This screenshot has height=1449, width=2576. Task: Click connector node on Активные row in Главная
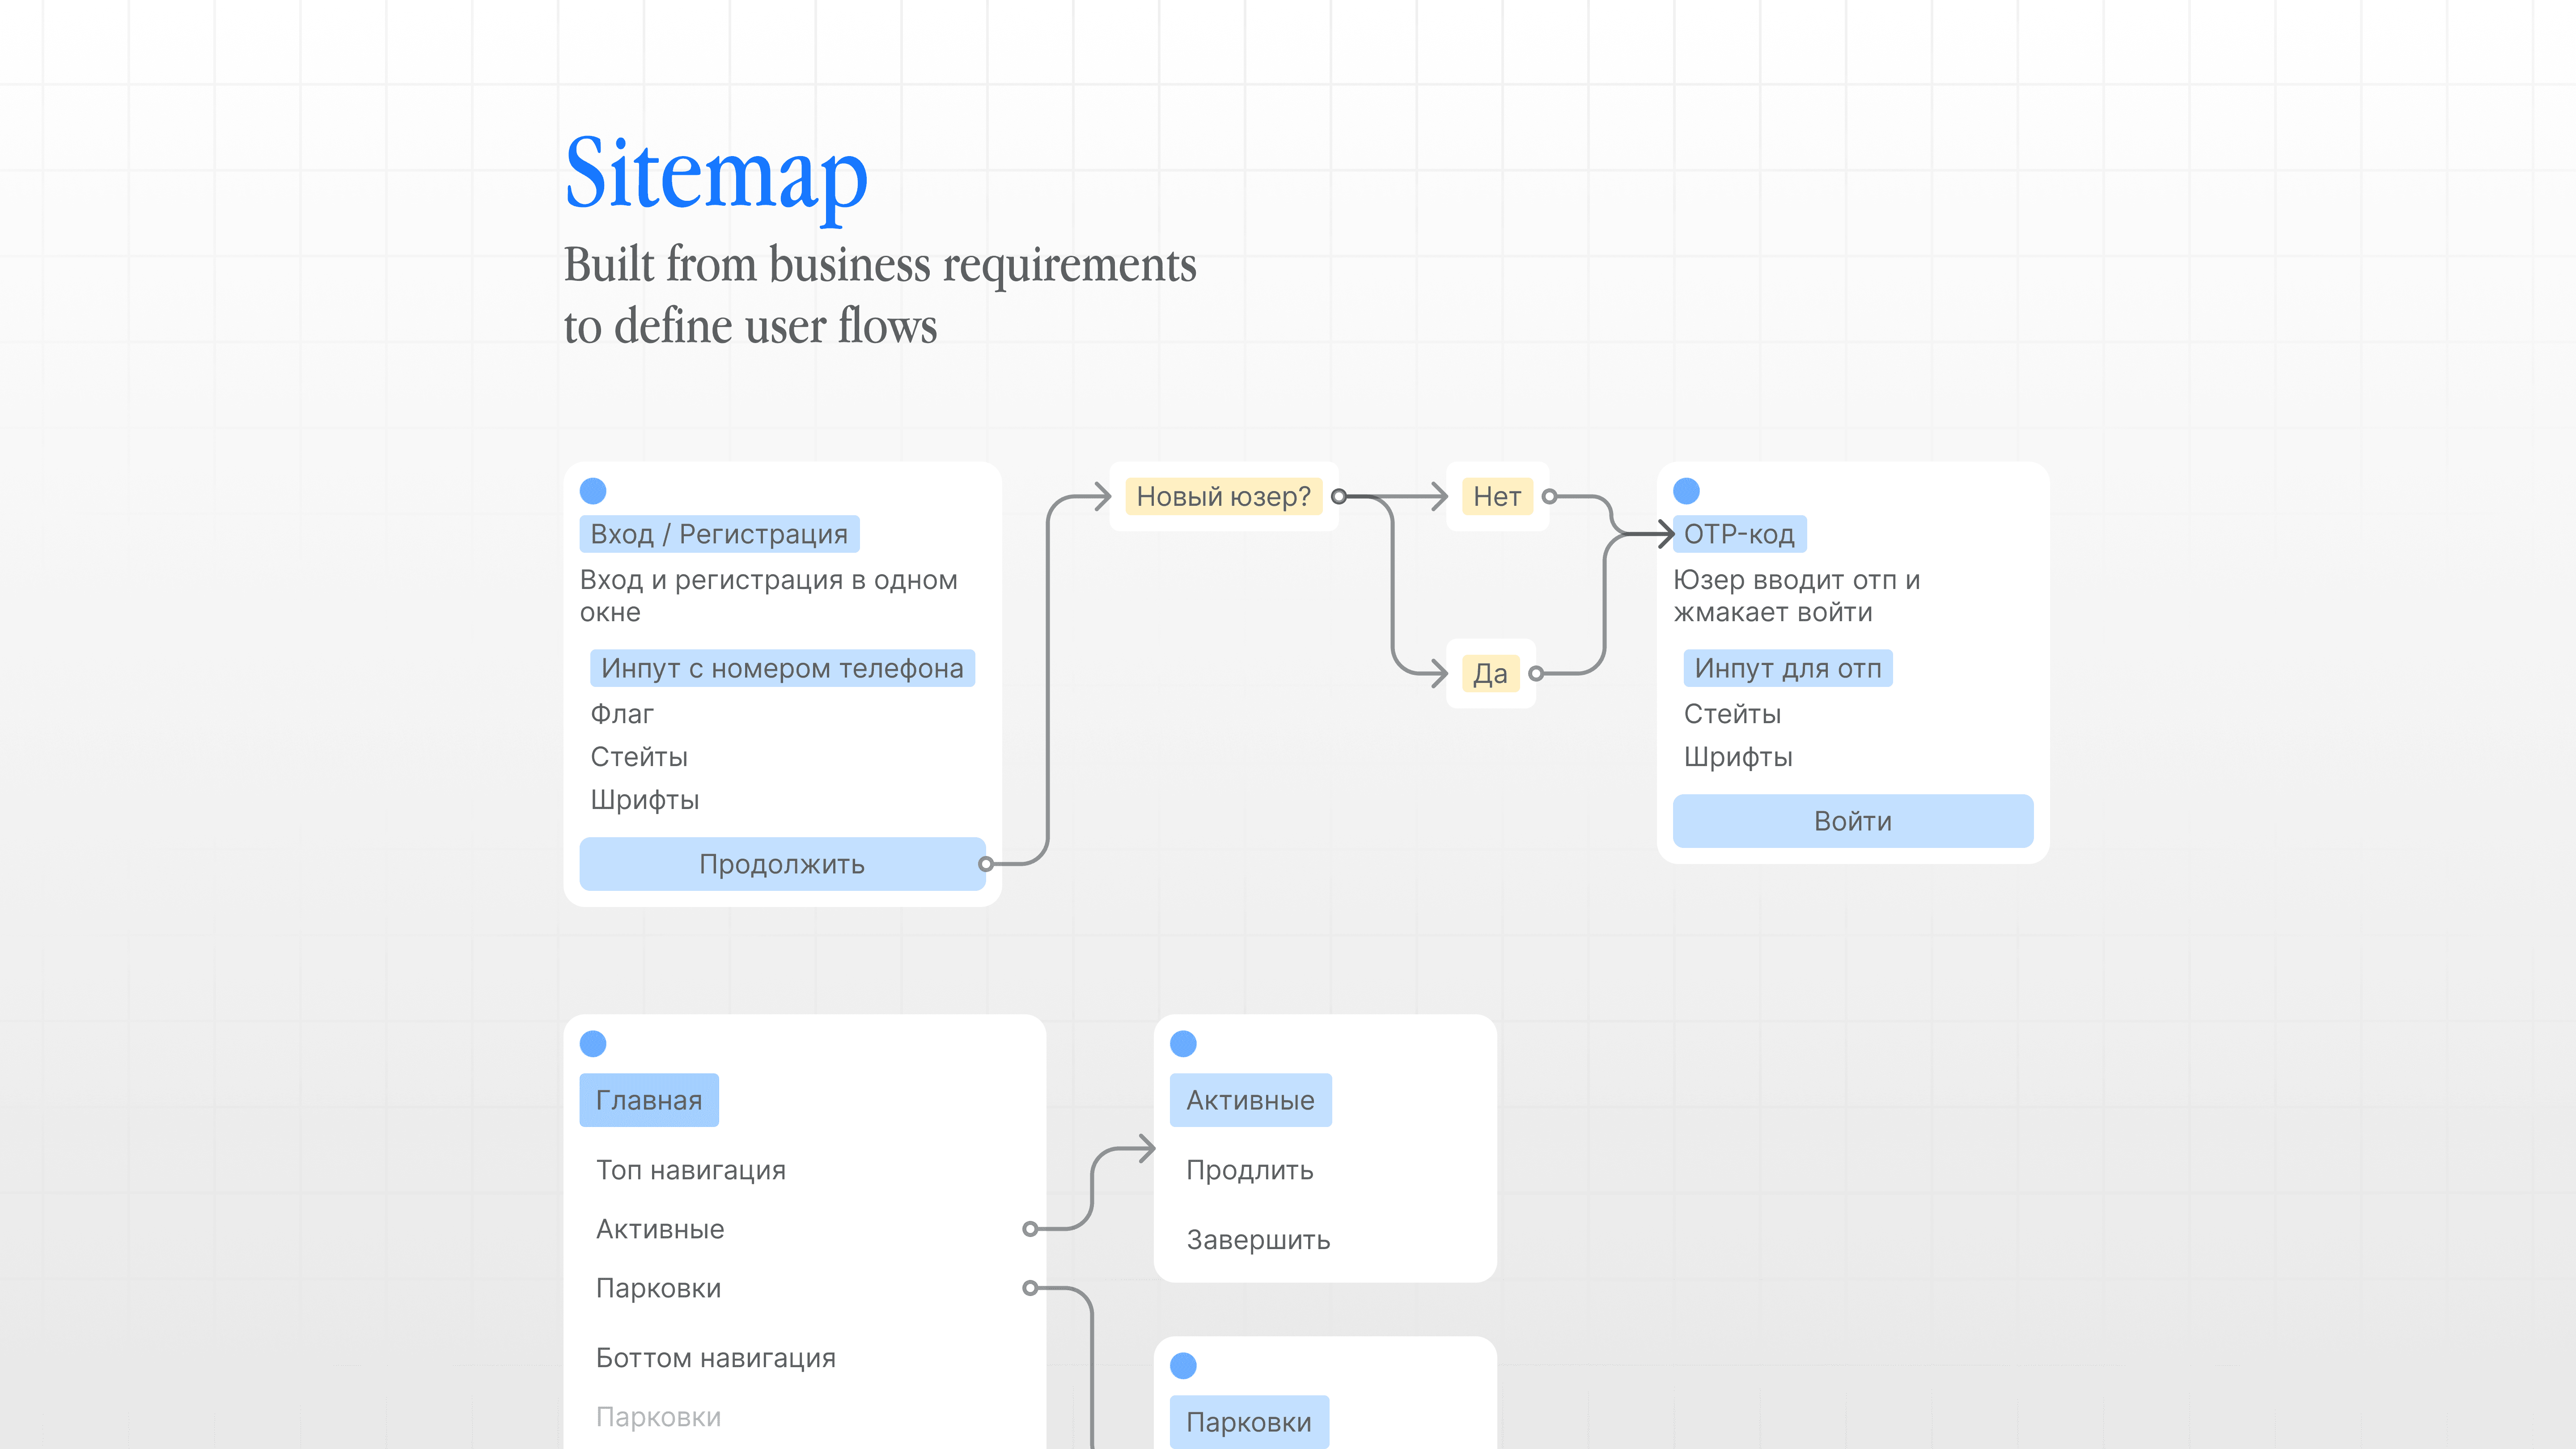[x=1030, y=1229]
